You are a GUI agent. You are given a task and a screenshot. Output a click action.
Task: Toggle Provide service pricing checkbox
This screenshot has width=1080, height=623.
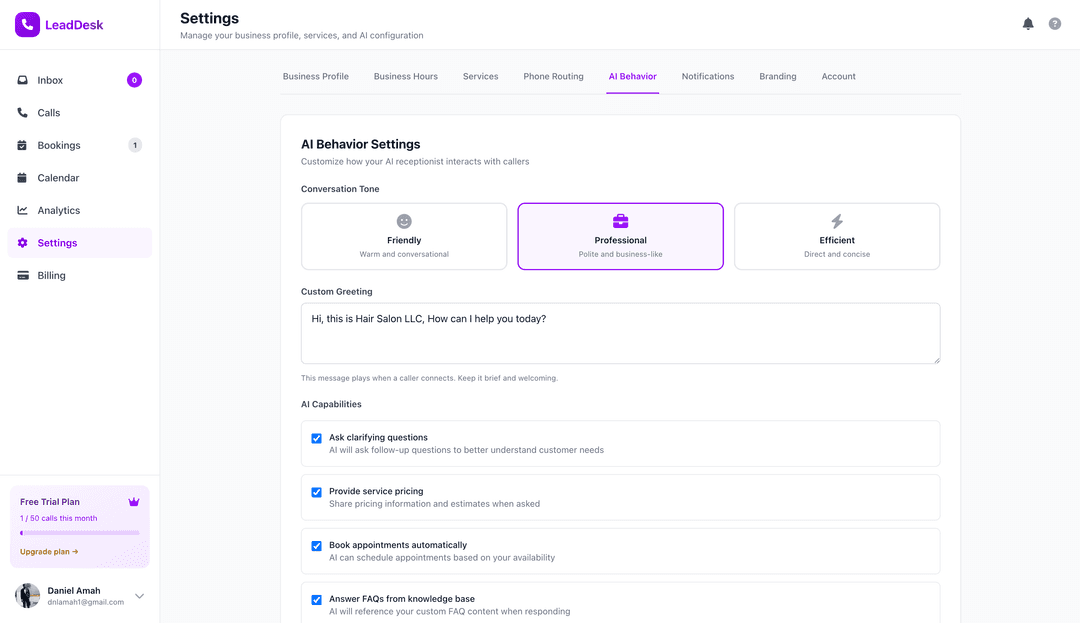[x=317, y=492]
